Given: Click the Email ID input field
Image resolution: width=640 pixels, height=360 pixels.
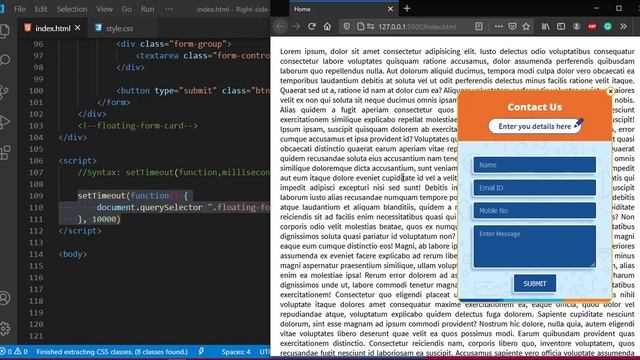Looking at the screenshot, I should coord(534,188).
